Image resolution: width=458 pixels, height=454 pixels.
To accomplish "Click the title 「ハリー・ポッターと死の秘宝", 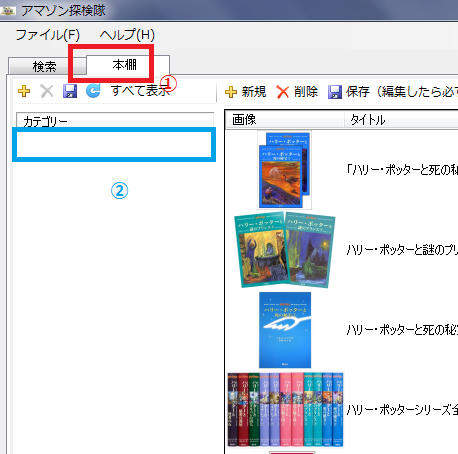I will (x=402, y=170).
